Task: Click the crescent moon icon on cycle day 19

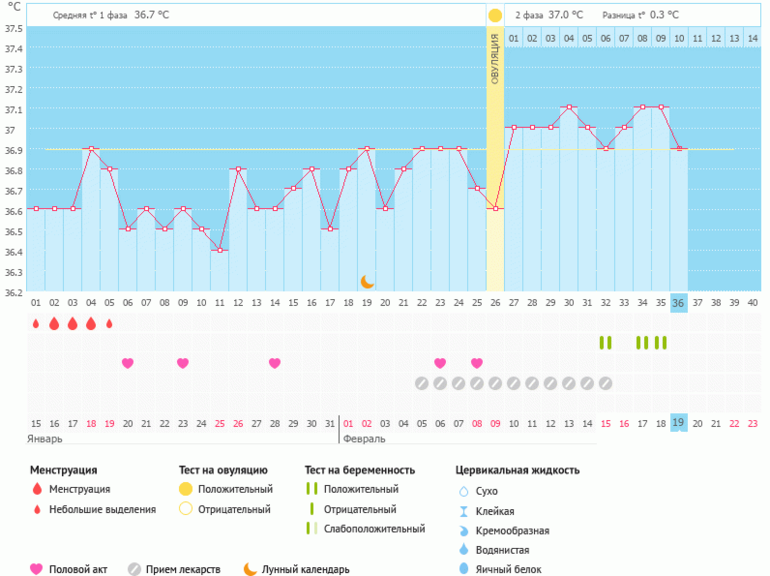Action: point(367,282)
